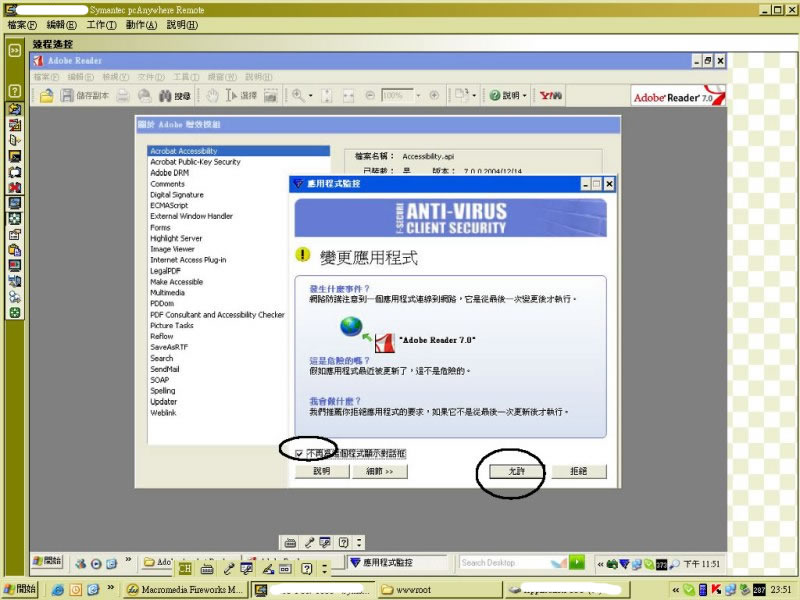The image size is (800, 600).
Task: Open the rotate pages dropdown arrow
Action: point(474,95)
